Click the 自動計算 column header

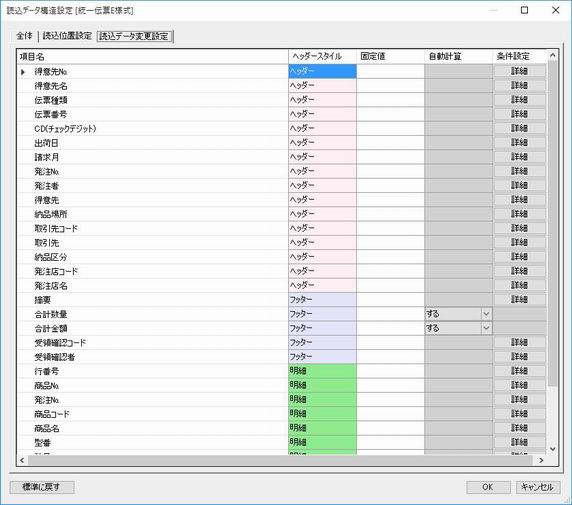[458, 56]
